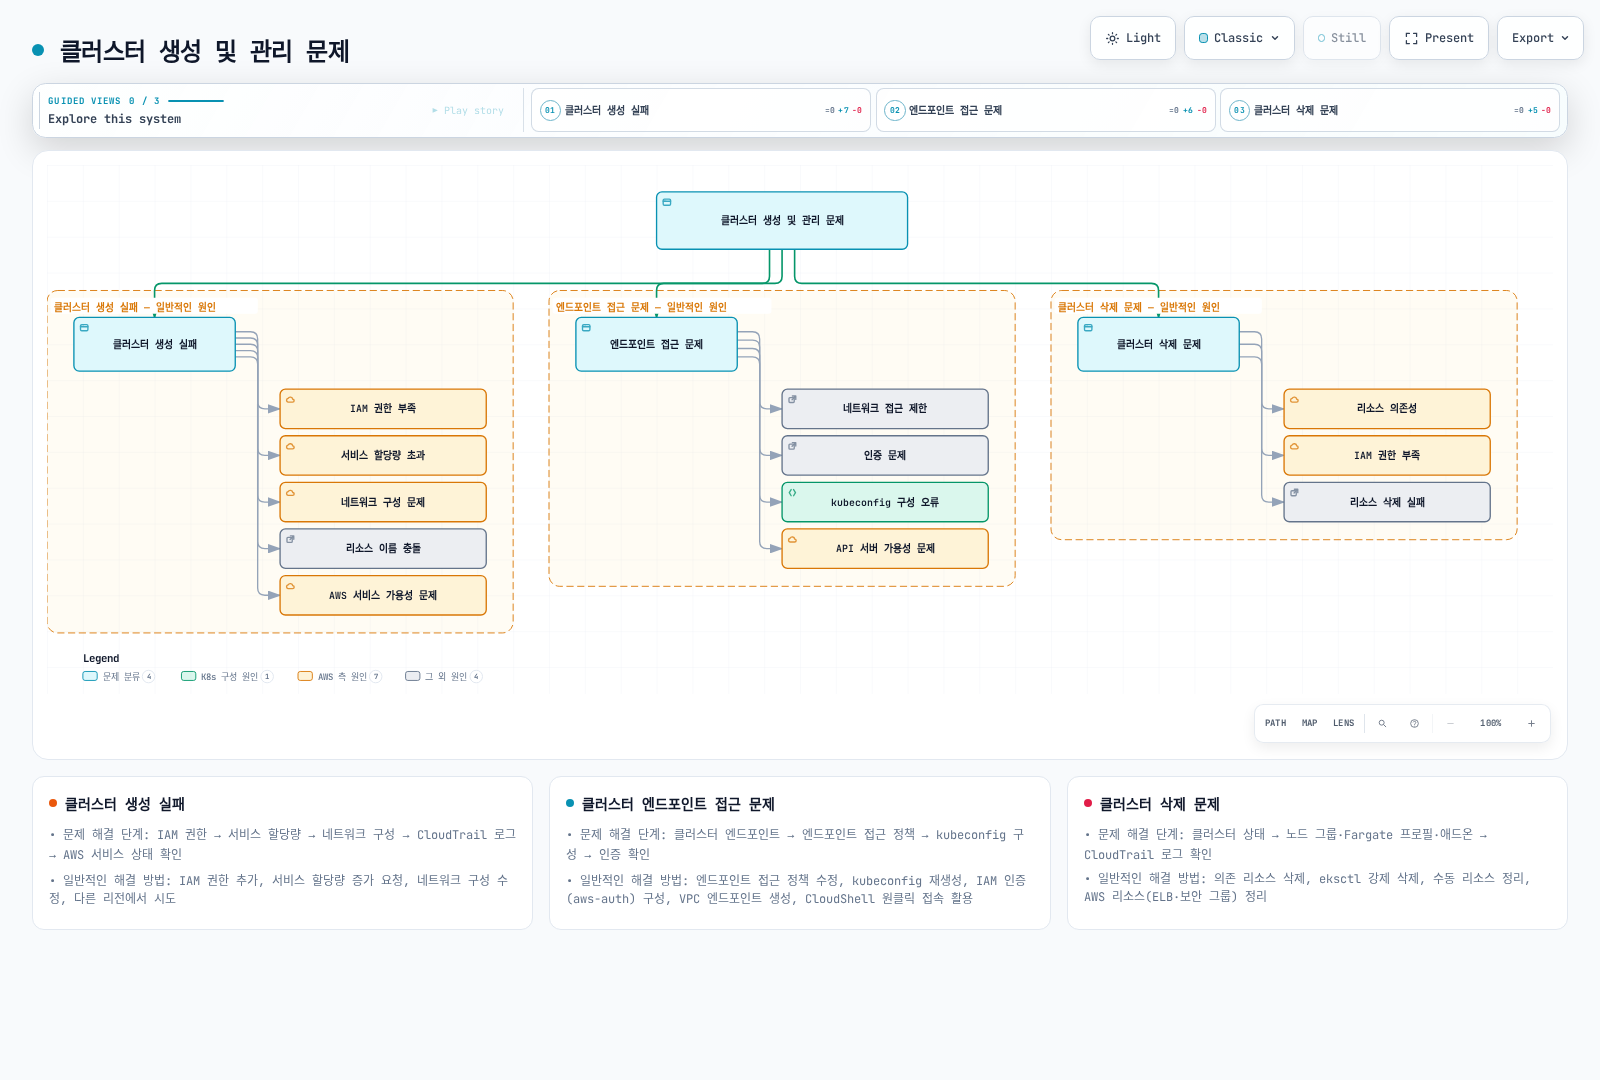Screen dimensions: 1600x1080
Task: Click the icon on 네트워크 접근 제한 node
Action: point(792,399)
